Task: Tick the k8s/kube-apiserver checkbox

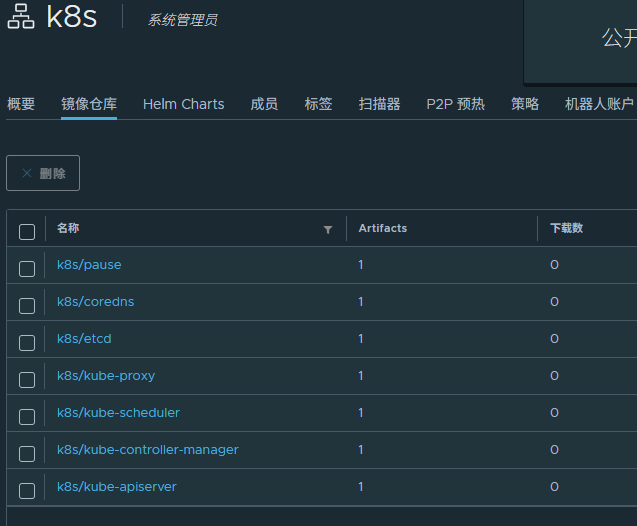Action: click(x=27, y=491)
